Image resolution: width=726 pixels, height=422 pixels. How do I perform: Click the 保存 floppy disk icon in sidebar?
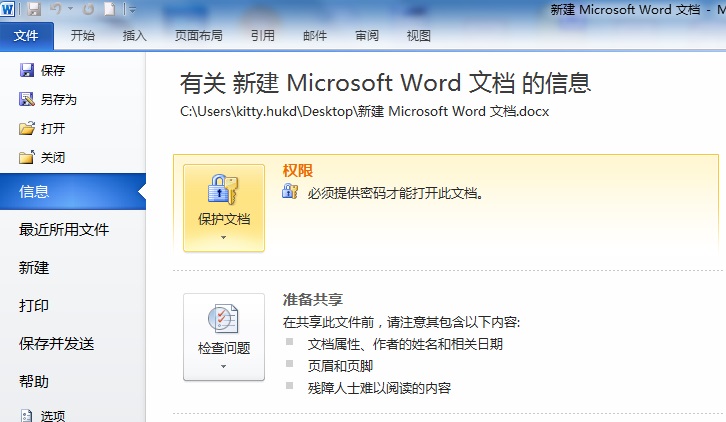pyautogui.click(x=27, y=70)
